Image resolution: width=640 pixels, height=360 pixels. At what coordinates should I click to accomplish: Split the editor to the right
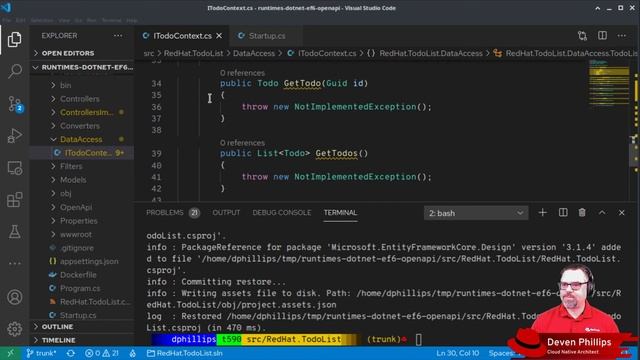click(x=602, y=36)
